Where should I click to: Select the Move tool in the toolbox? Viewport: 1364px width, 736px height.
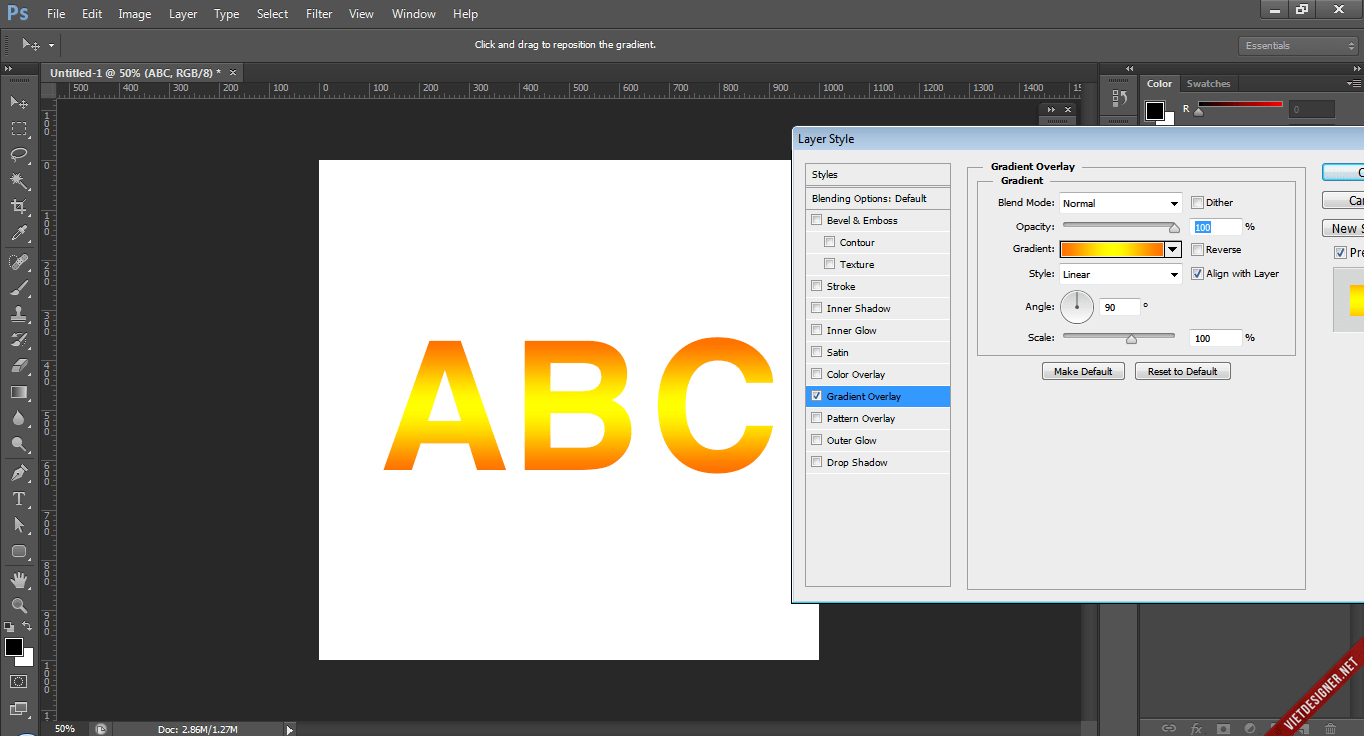19,102
